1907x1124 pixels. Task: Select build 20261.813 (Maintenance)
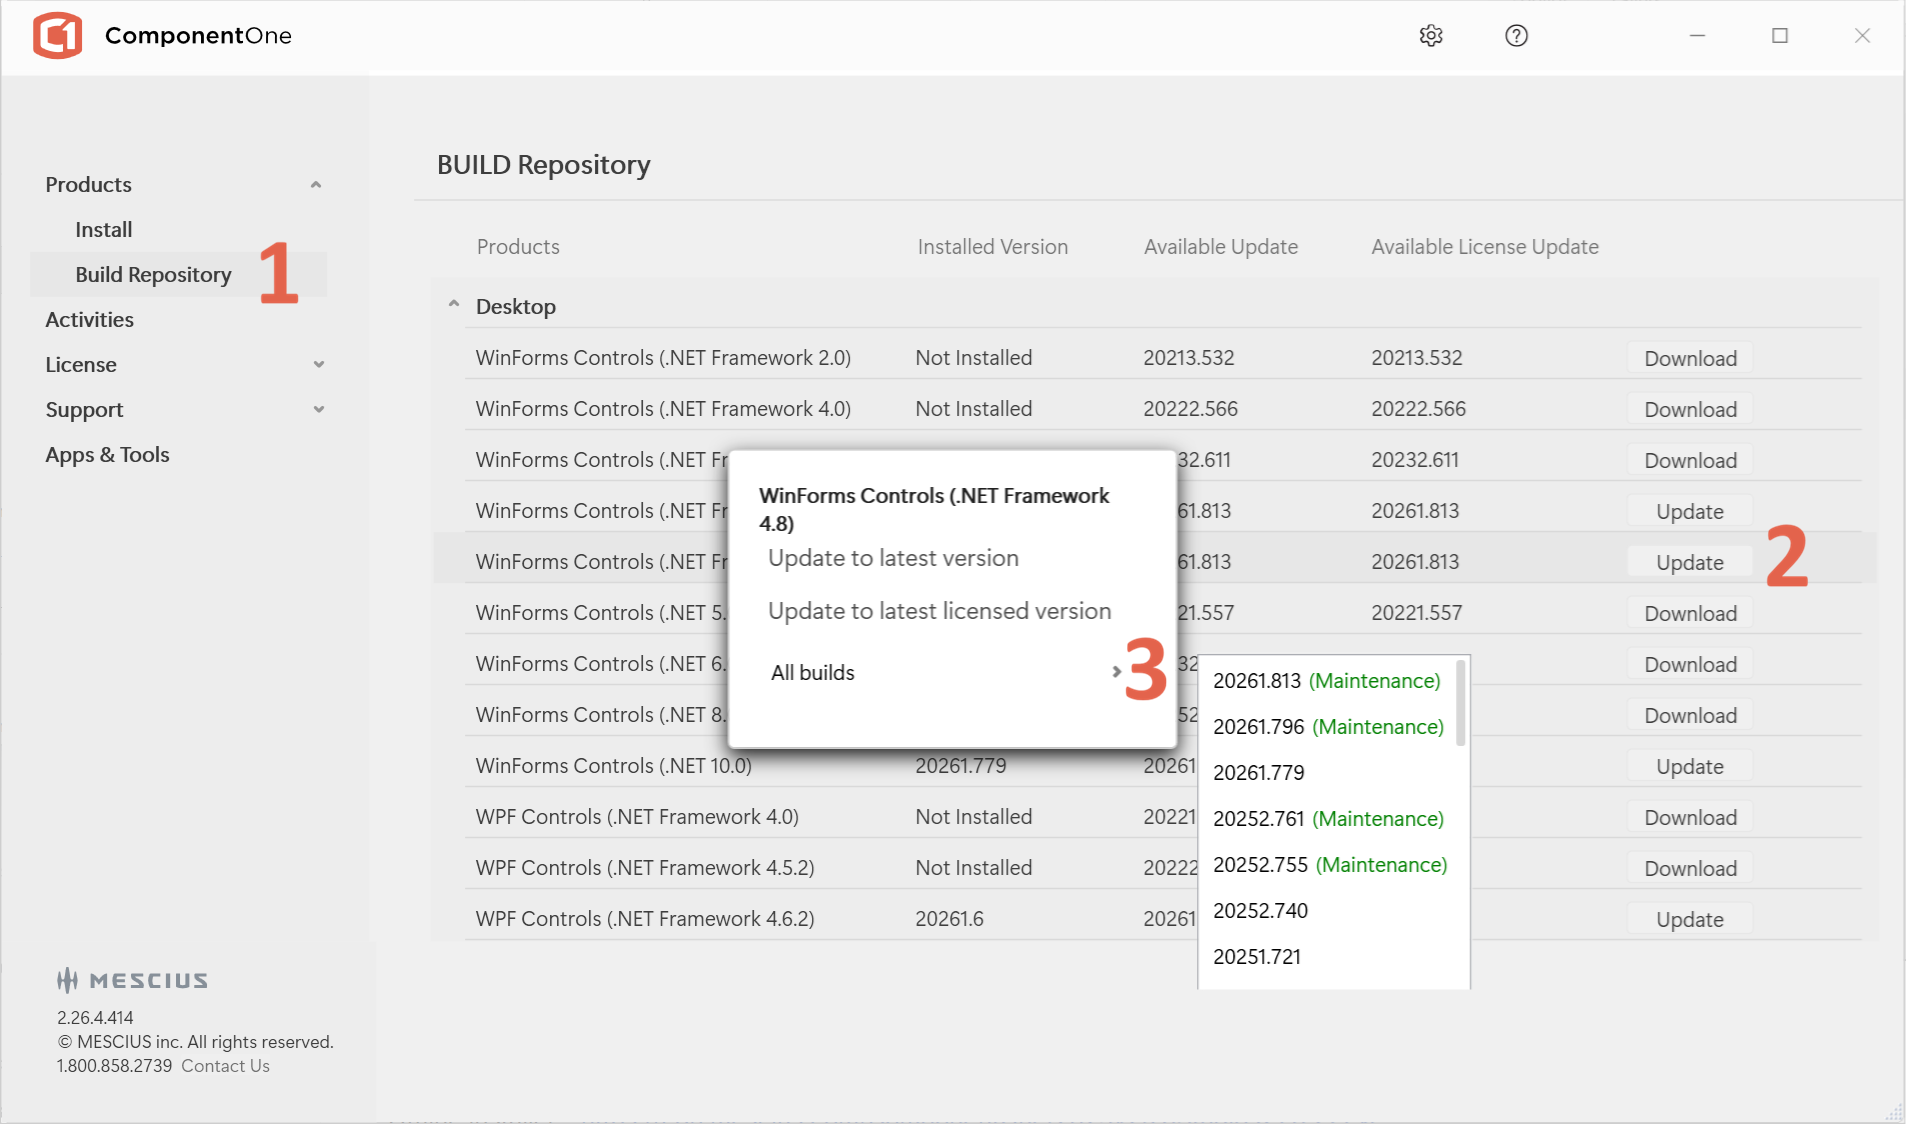(x=1326, y=681)
